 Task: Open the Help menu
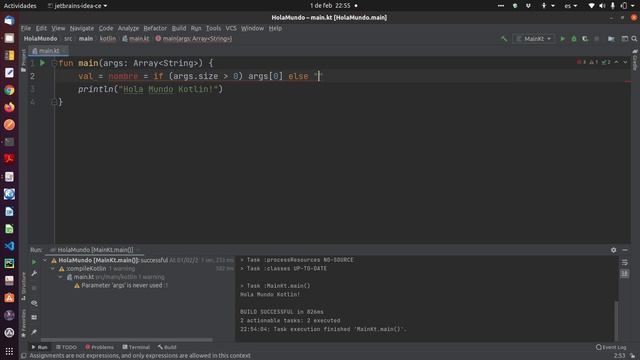click(x=275, y=28)
